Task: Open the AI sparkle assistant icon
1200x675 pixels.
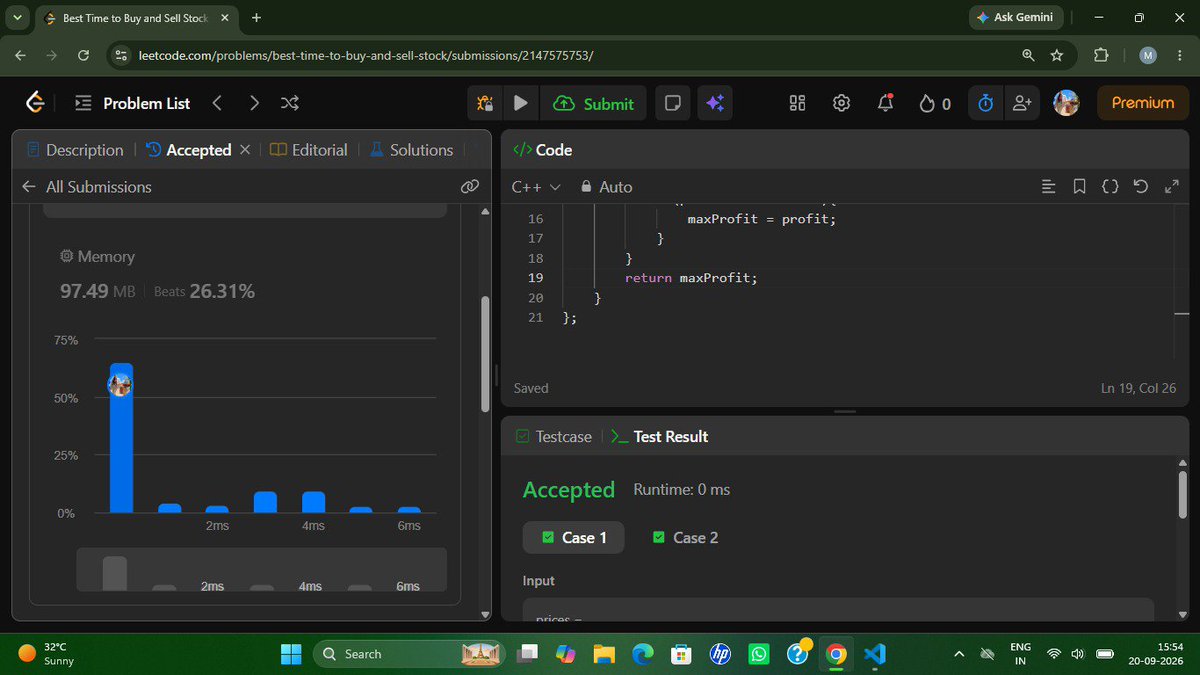Action: (714, 103)
